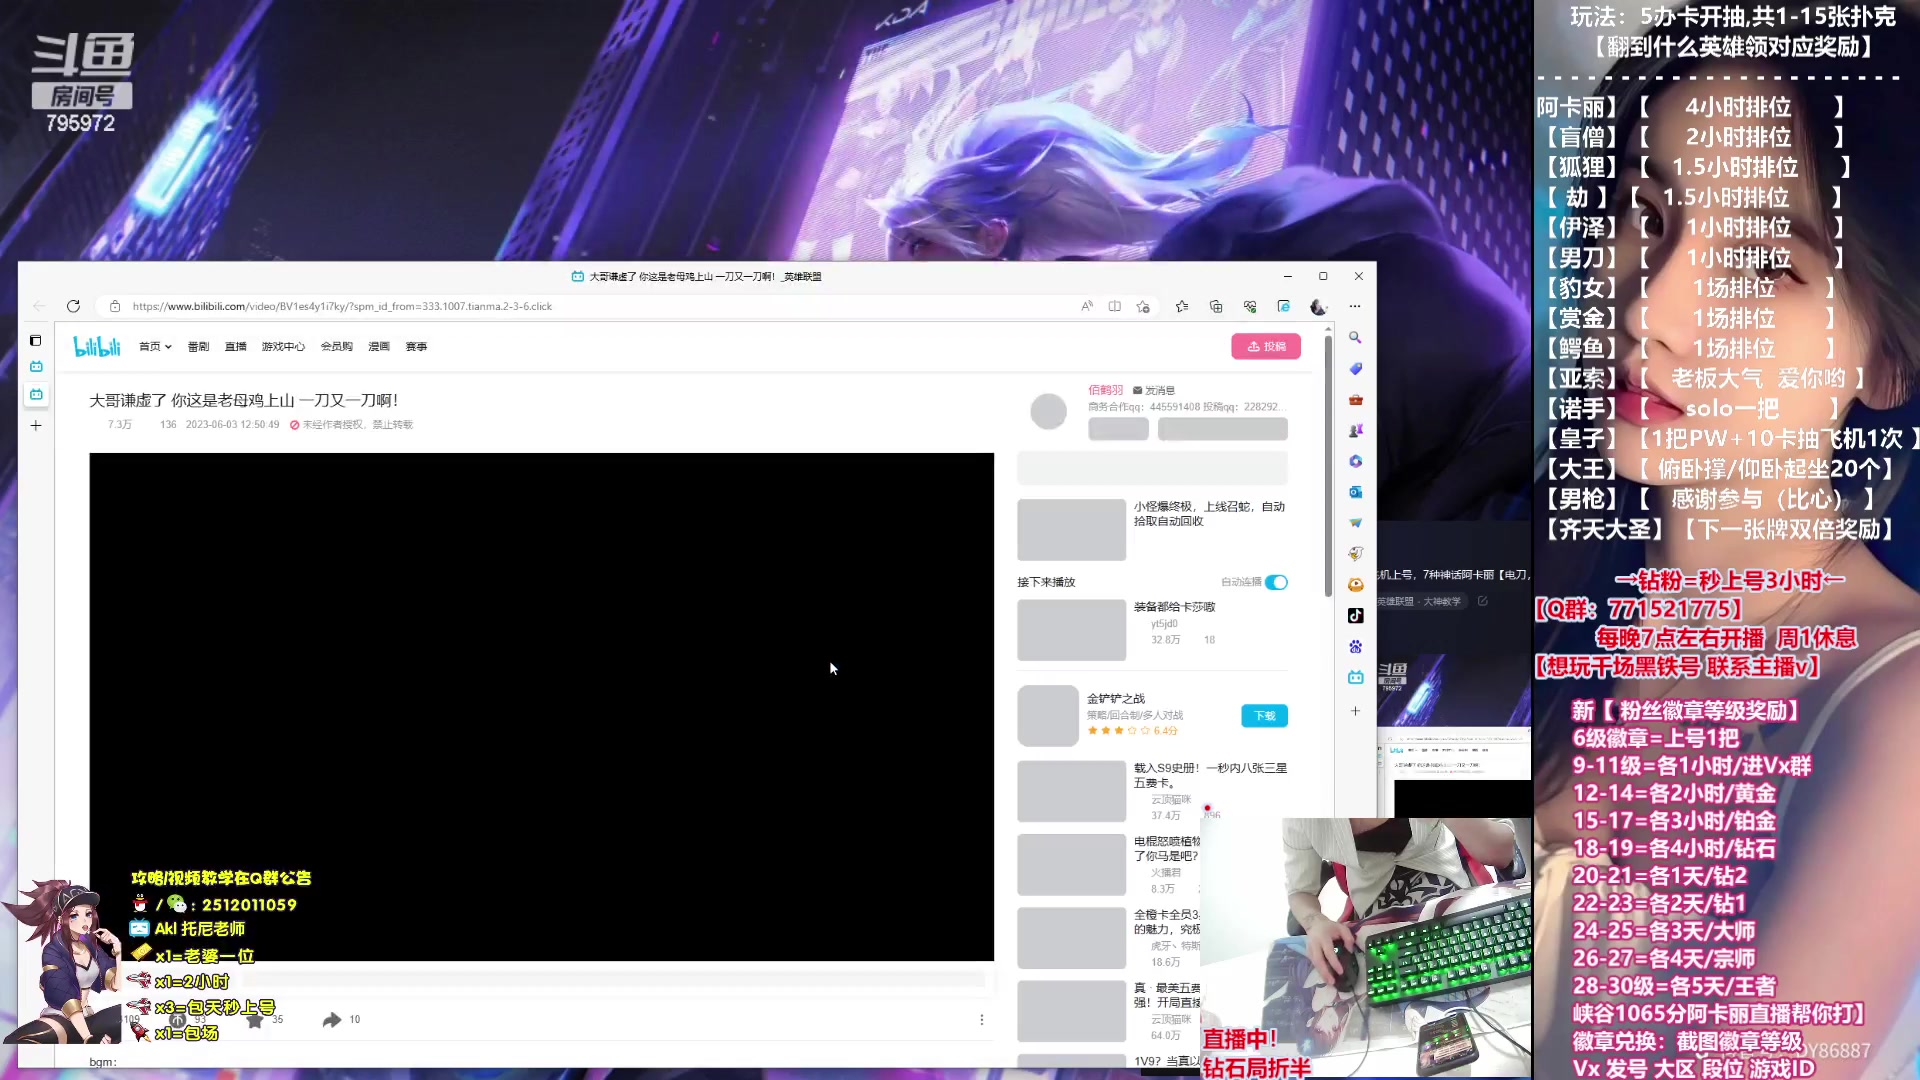Open the 直播 nav item
1920x1080 pixels.
(236, 347)
